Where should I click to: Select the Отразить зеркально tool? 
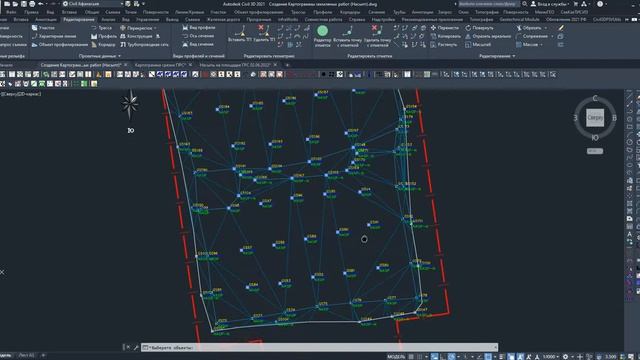pos(488,36)
